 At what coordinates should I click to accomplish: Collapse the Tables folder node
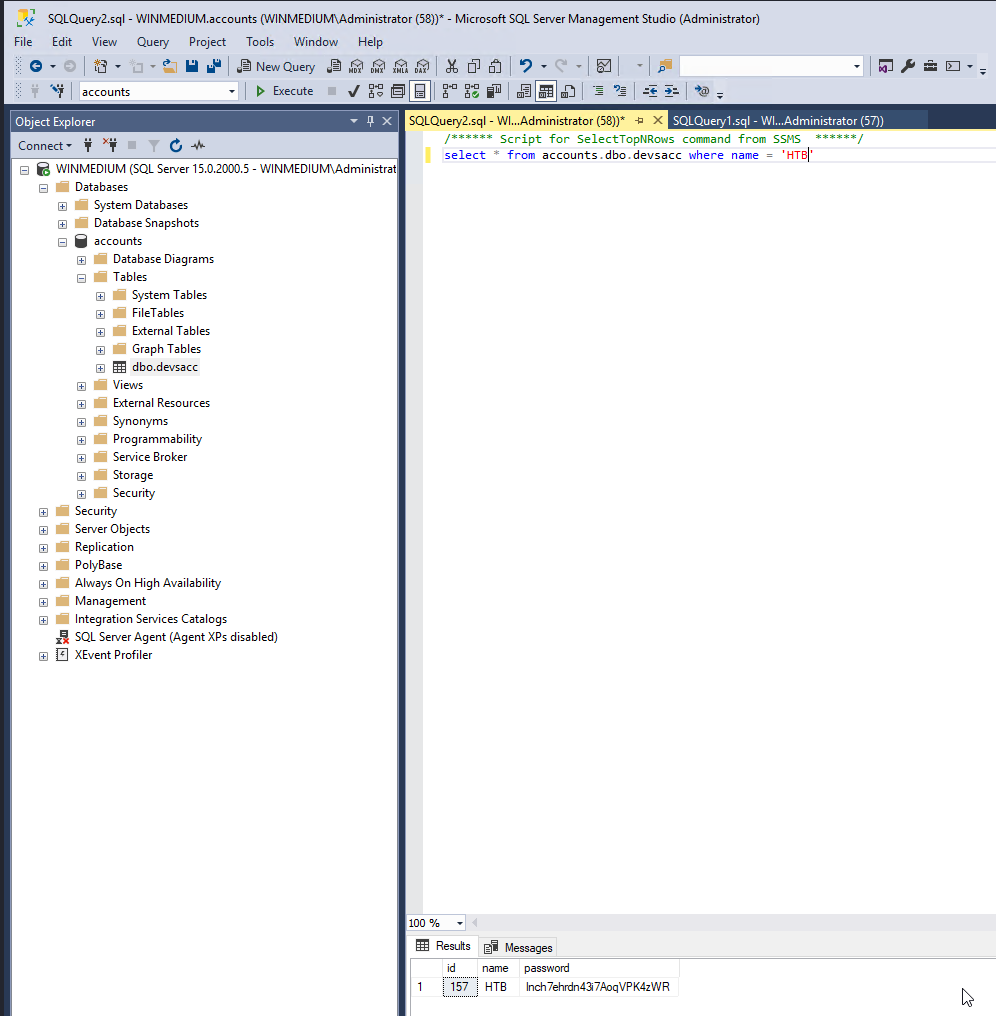point(82,278)
